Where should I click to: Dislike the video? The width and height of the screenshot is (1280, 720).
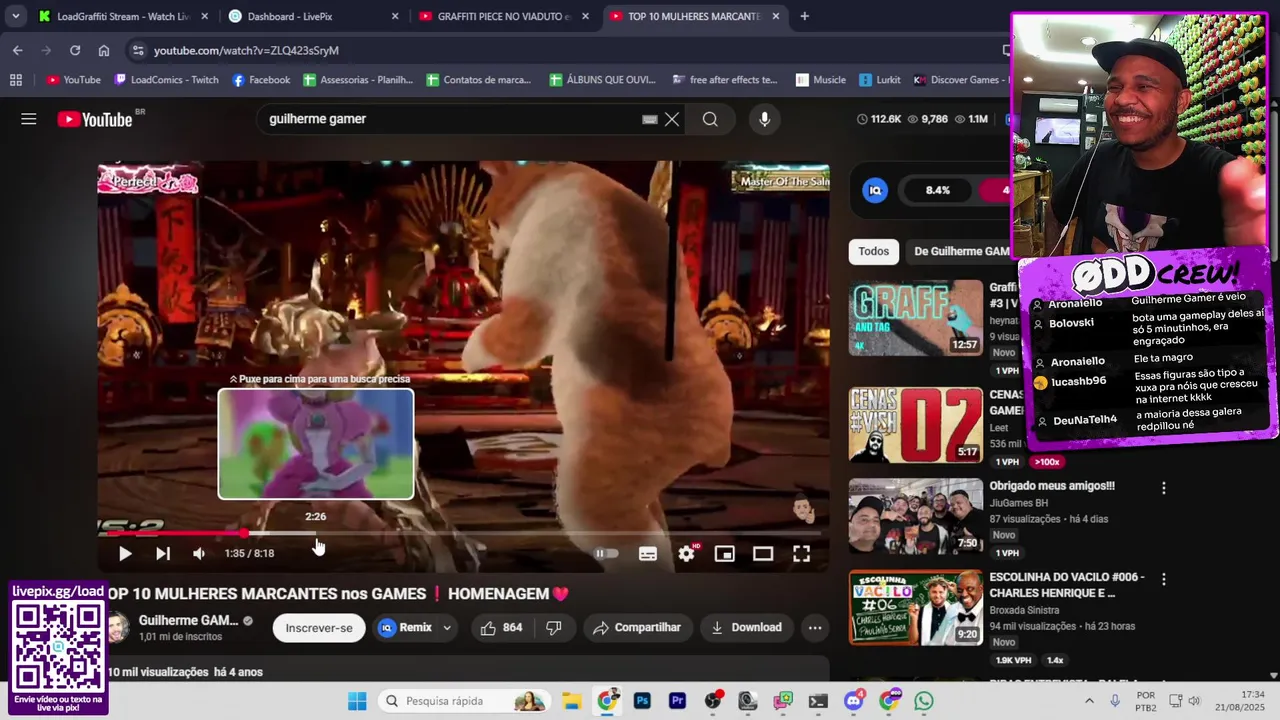554,628
